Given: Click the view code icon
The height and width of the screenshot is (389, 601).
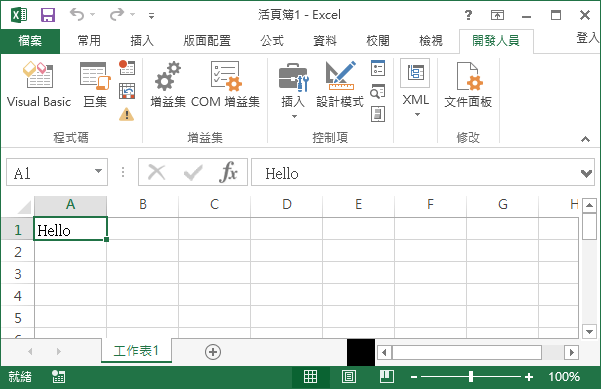Looking at the screenshot, I should pos(378,92).
